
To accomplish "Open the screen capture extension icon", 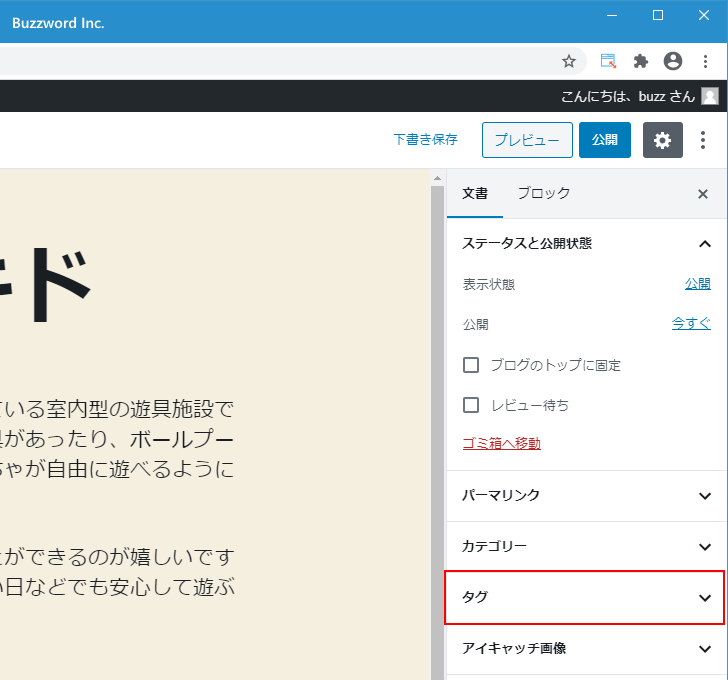I will (x=608, y=61).
